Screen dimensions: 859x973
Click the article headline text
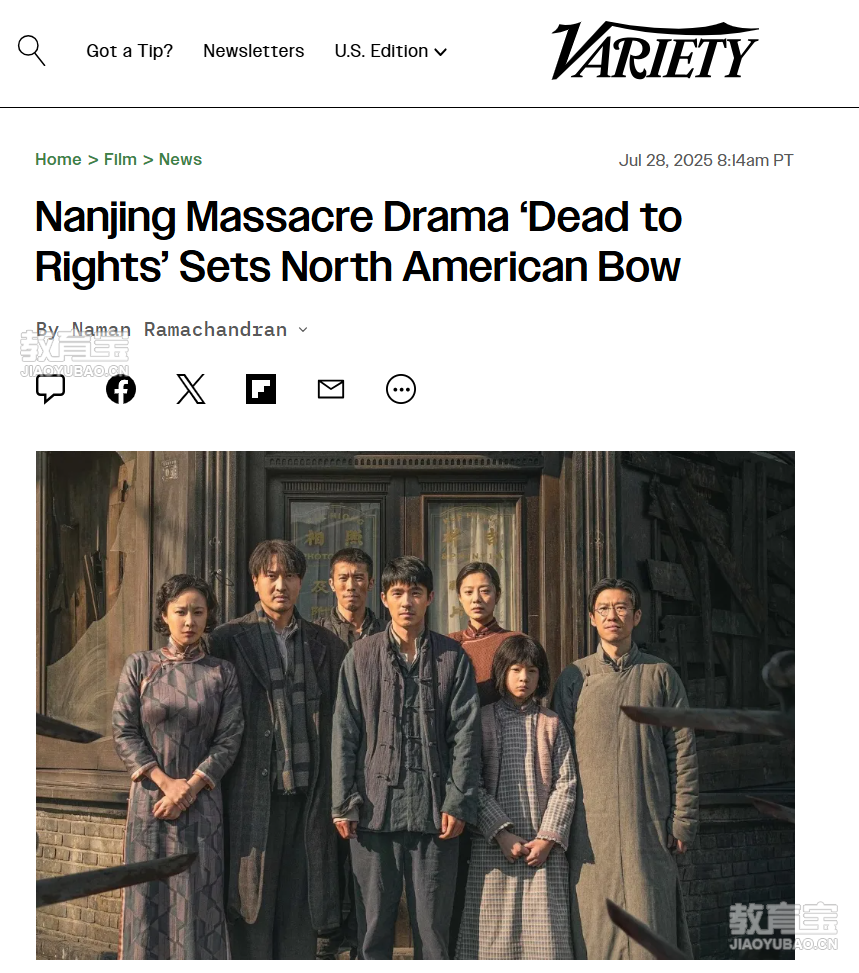point(358,242)
